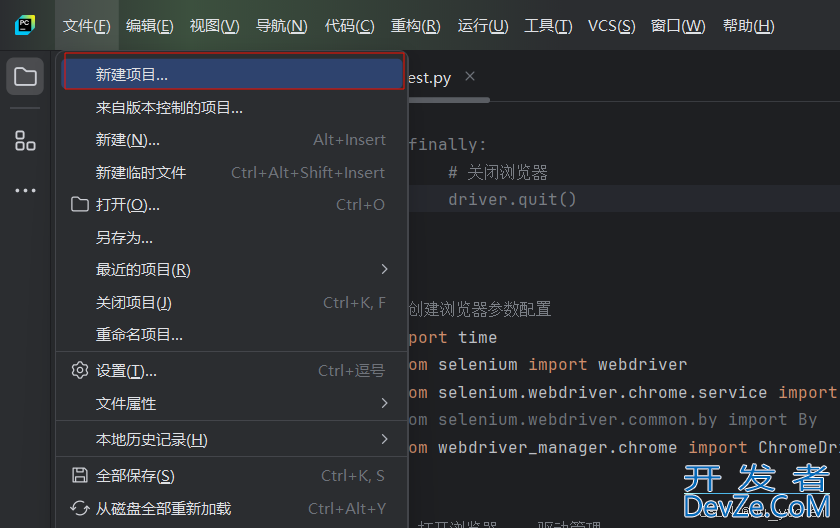Click the save icon beside 全部保存(S)
840x528 pixels.
click(x=80, y=475)
